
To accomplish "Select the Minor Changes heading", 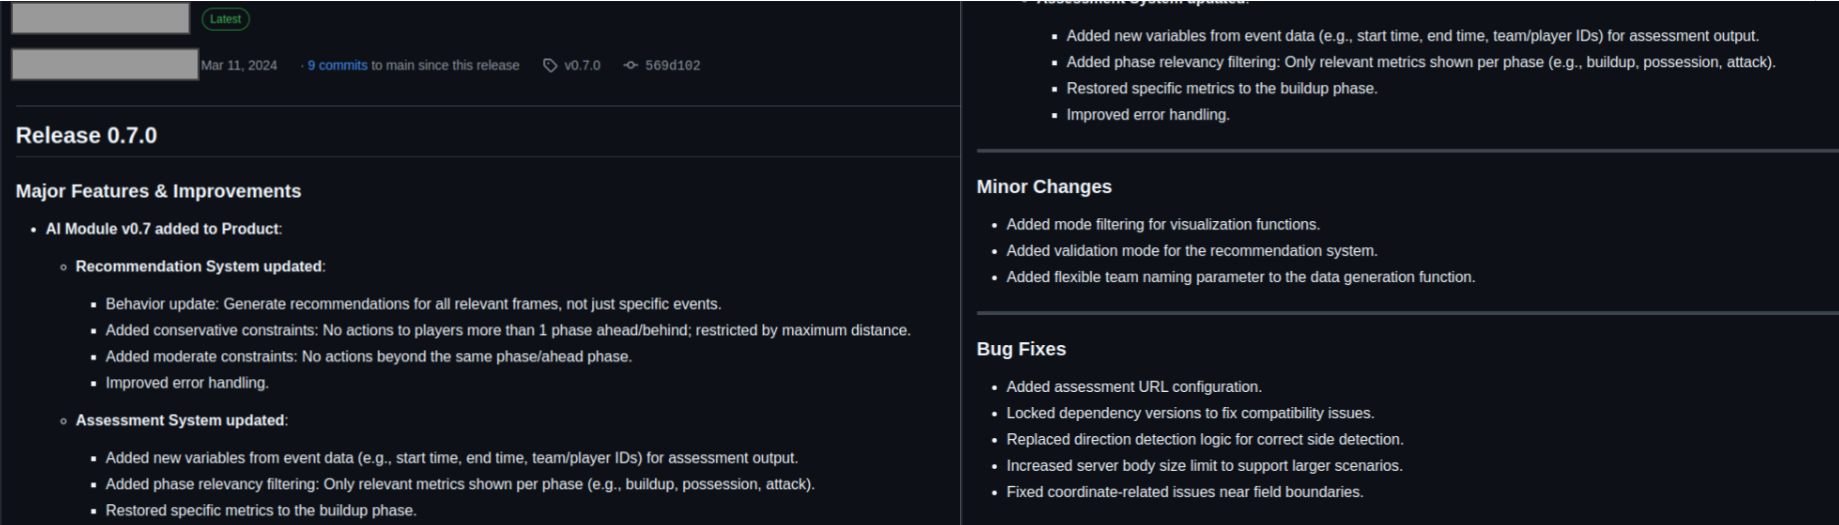I will pos(1044,187).
